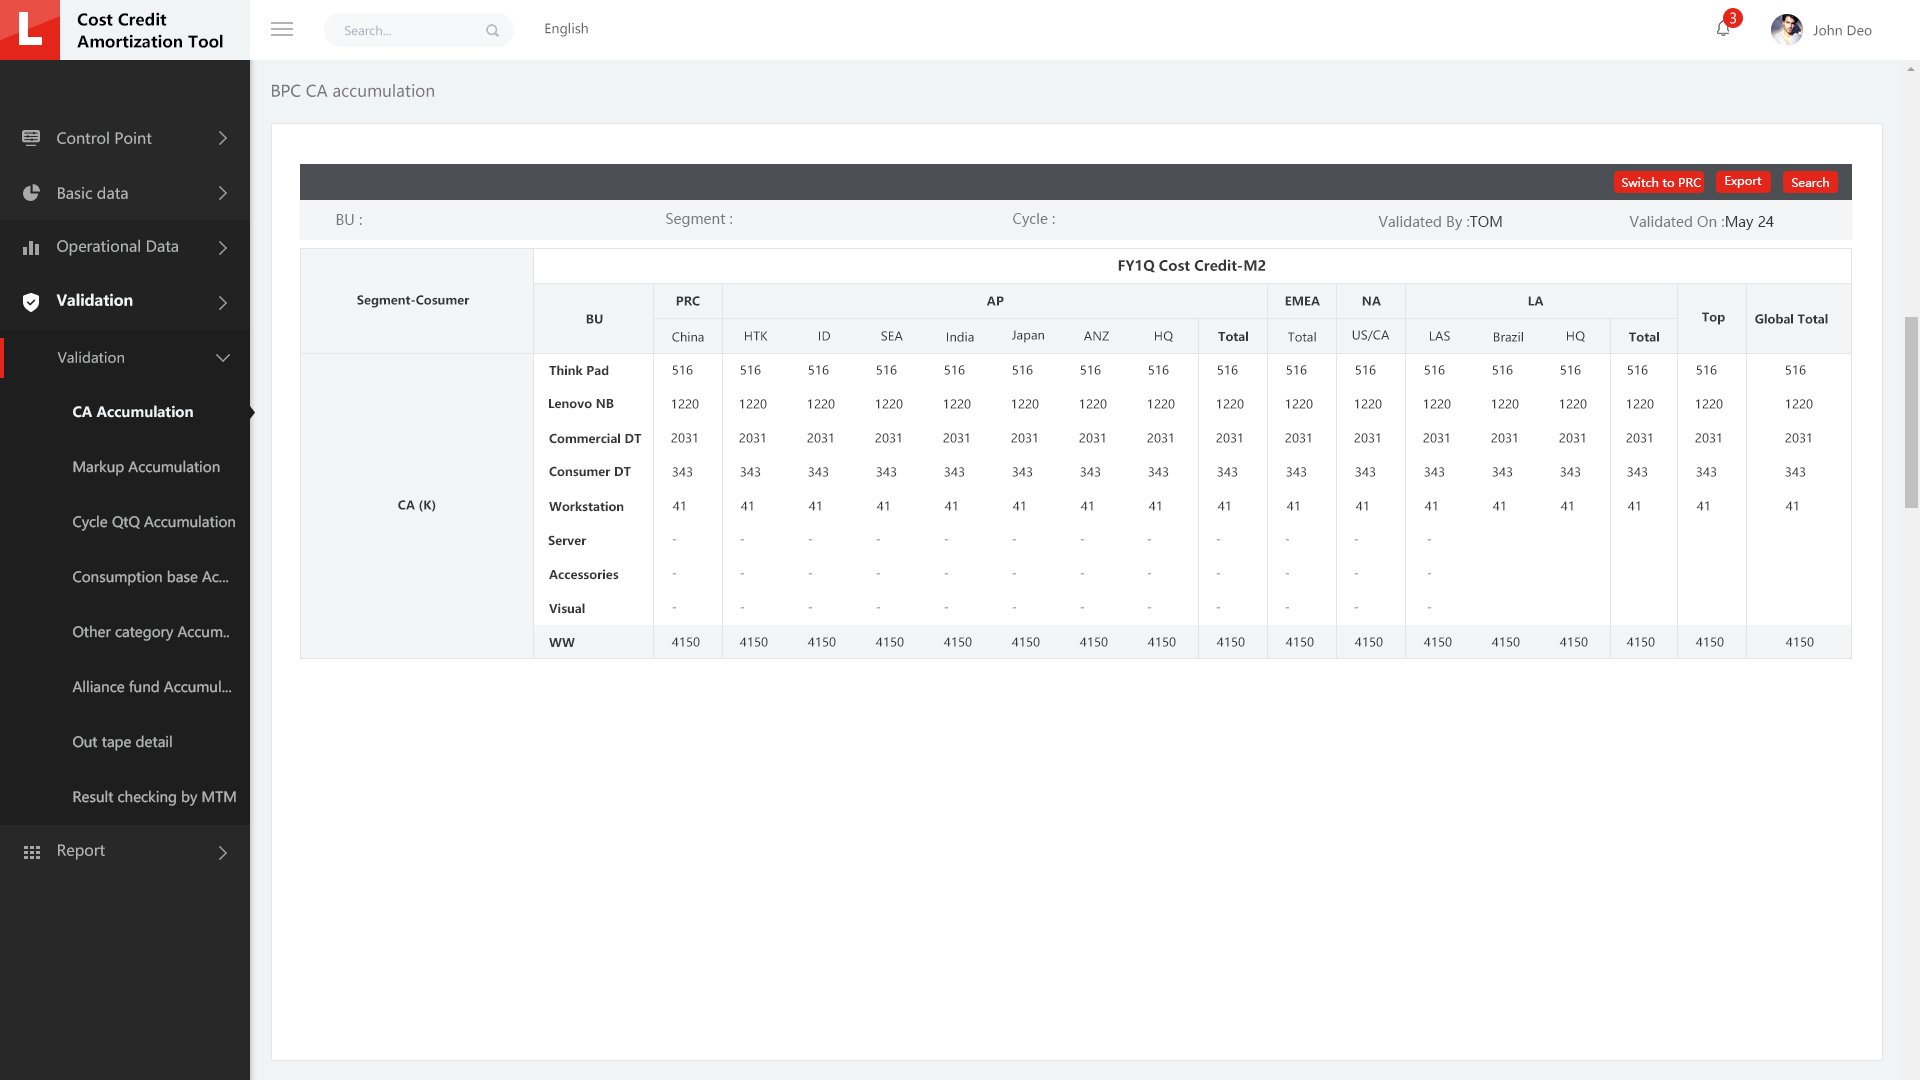The height and width of the screenshot is (1080, 1920).
Task: Expand the bold Validation chevron
Action: point(223,302)
